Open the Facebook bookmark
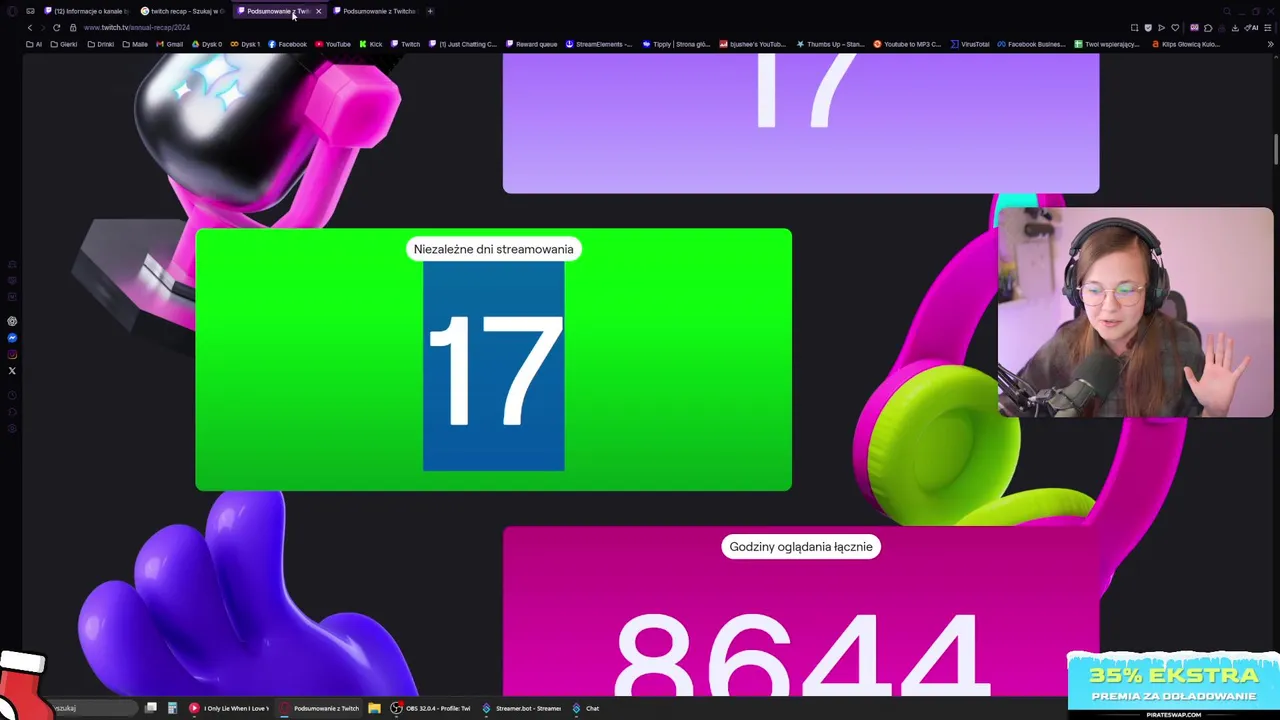The height and width of the screenshot is (720, 1280). tap(287, 44)
